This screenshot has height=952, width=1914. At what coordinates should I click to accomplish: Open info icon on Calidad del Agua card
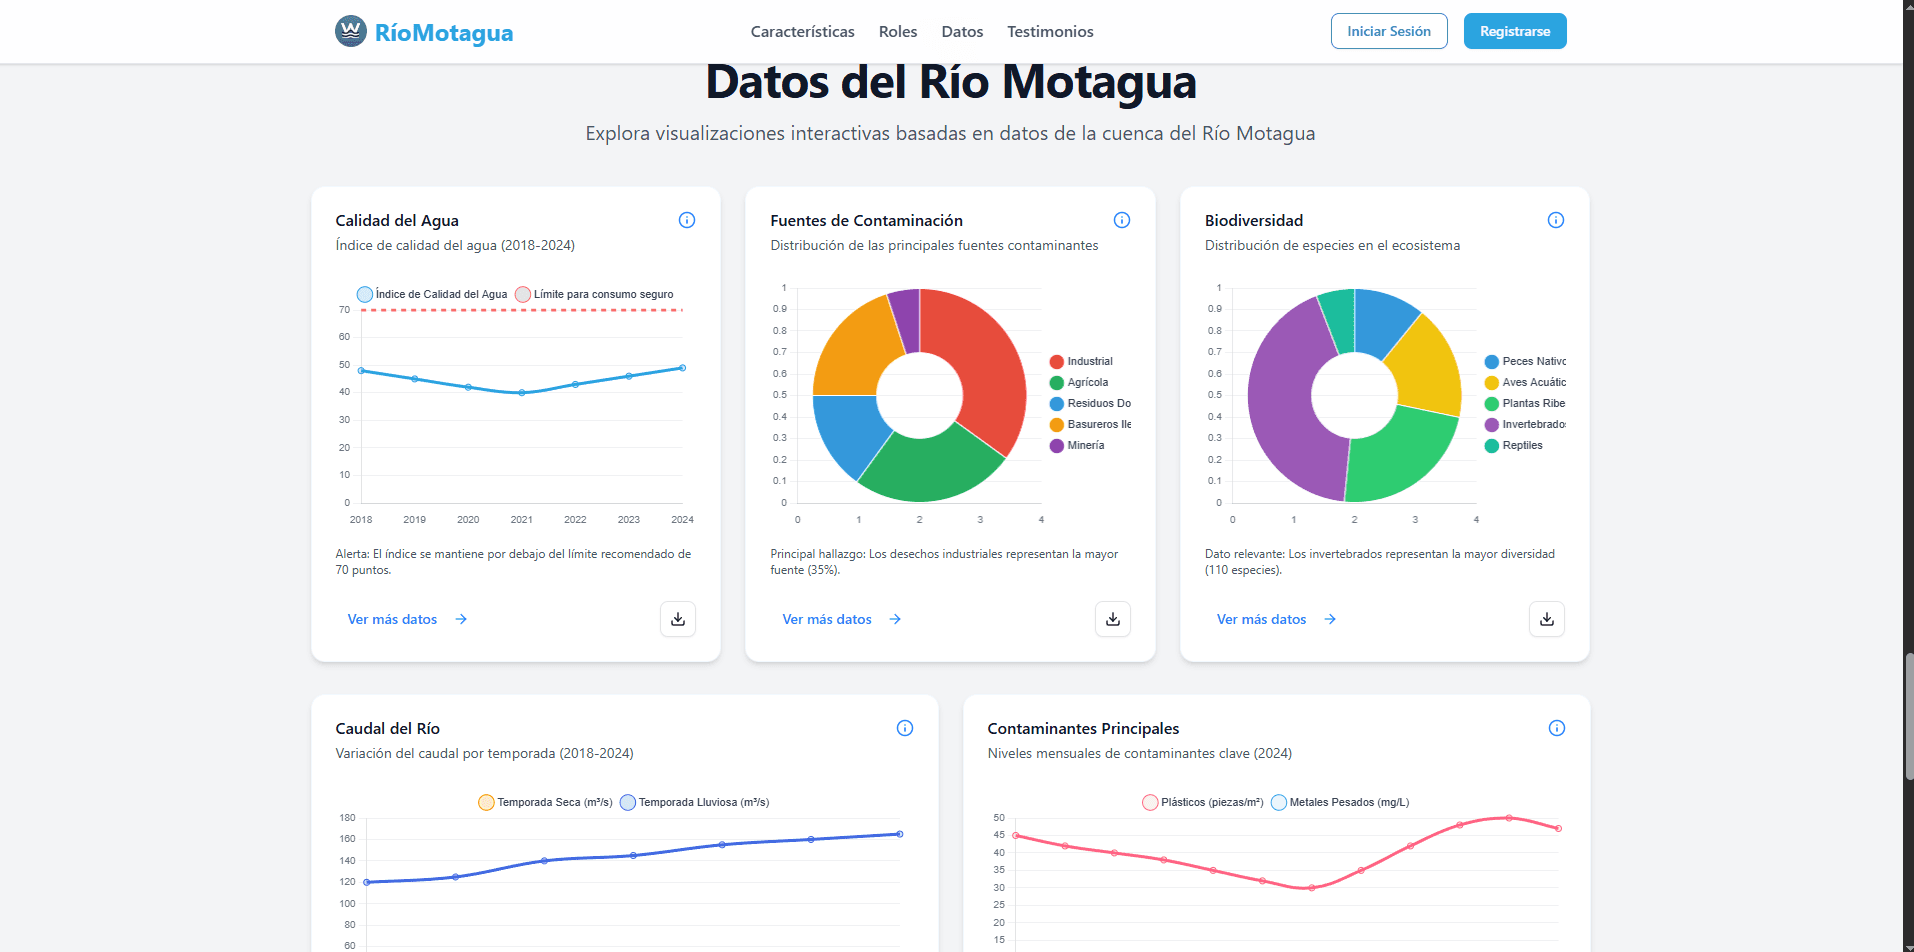pyautogui.click(x=687, y=220)
